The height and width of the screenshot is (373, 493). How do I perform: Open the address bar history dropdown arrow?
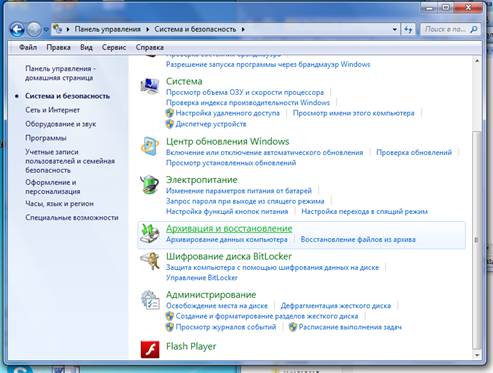coord(395,29)
